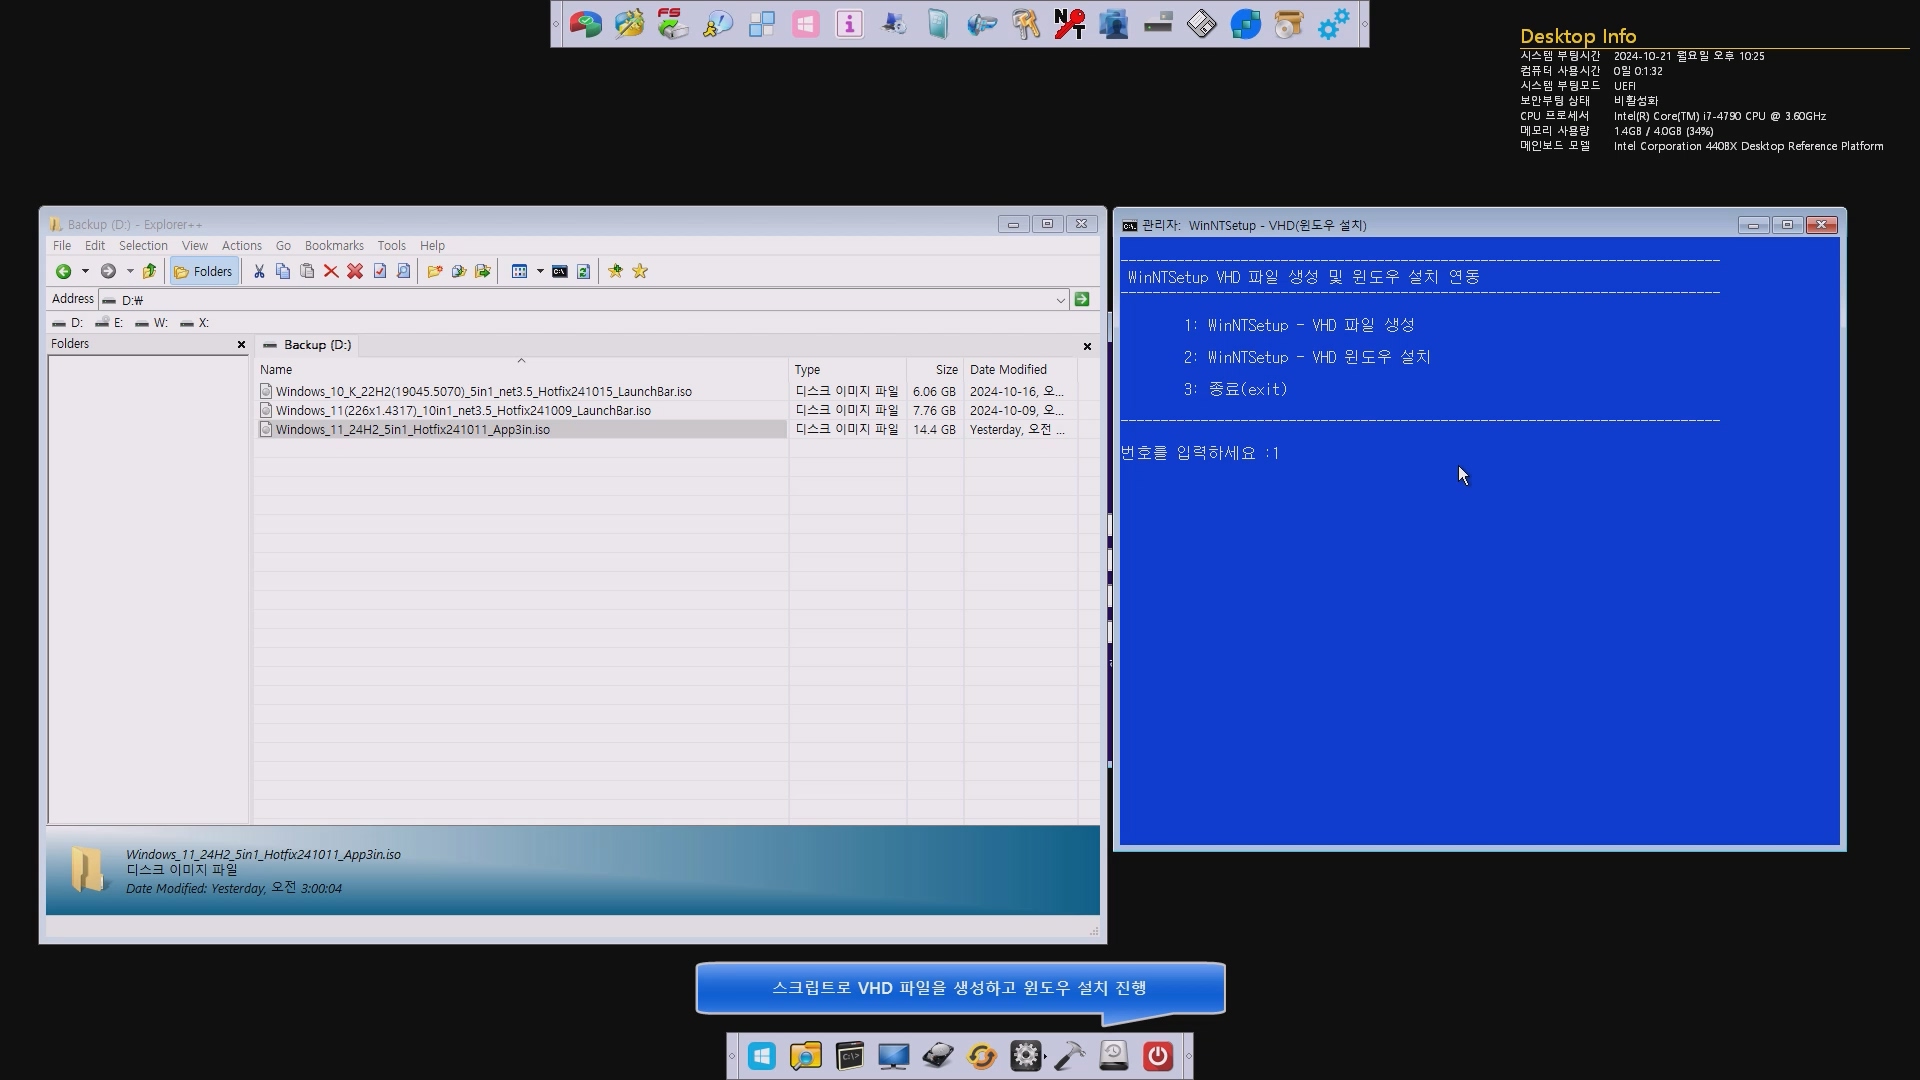Click the Add Bookmark star icon
Screen dimensions: 1920x1080
click(616, 271)
